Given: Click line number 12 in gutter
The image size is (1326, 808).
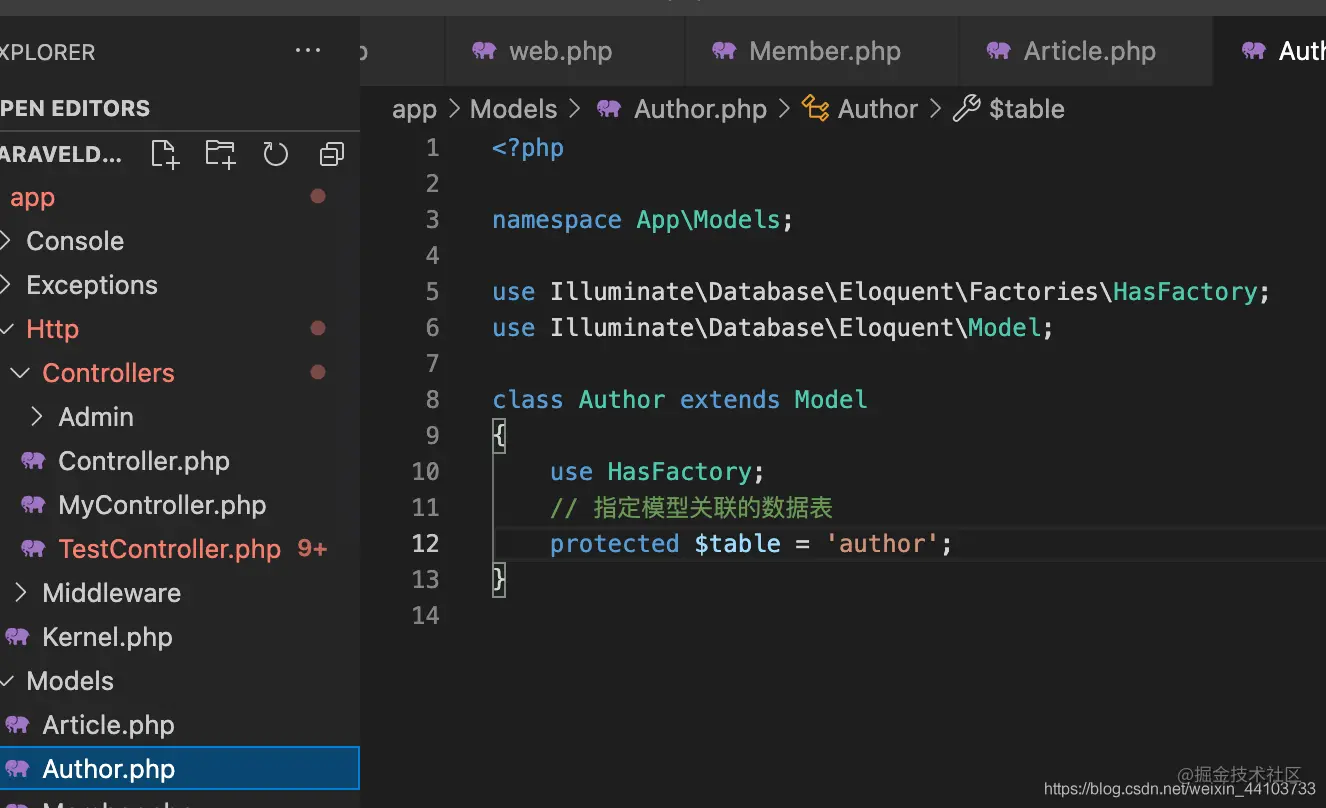Looking at the screenshot, I should click(x=426, y=543).
